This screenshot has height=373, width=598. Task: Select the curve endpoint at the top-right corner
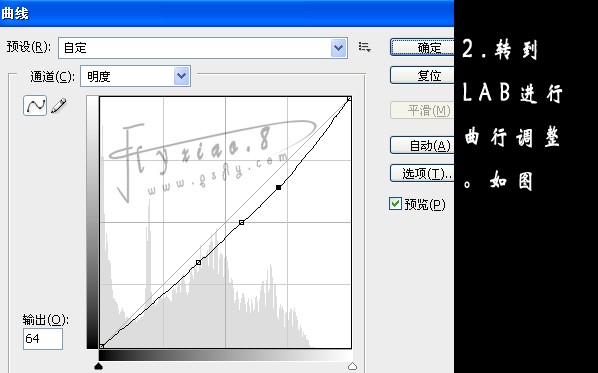pos(349,99)
